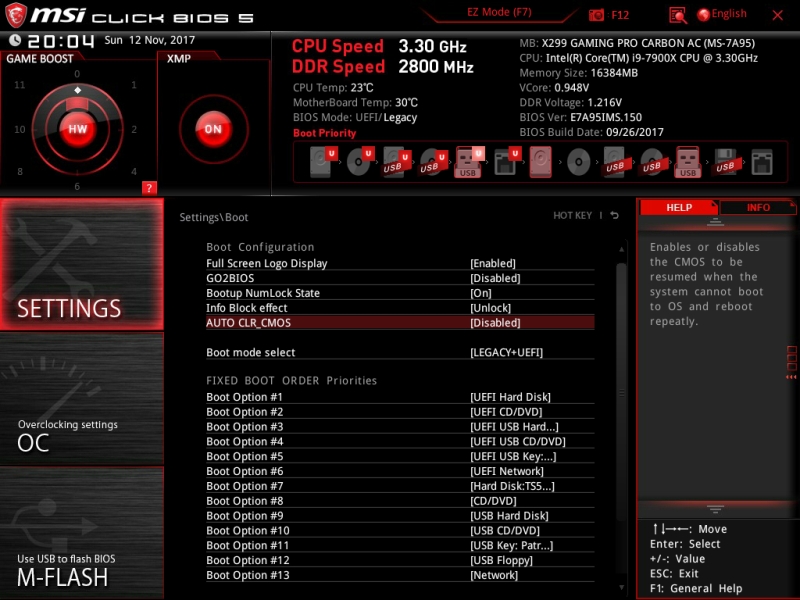This screenshot has height=600, width=800.
Task: Pick the UEFI USB CD/DVD boot icon
Action: pyautogui.click(x=434, y=162)
